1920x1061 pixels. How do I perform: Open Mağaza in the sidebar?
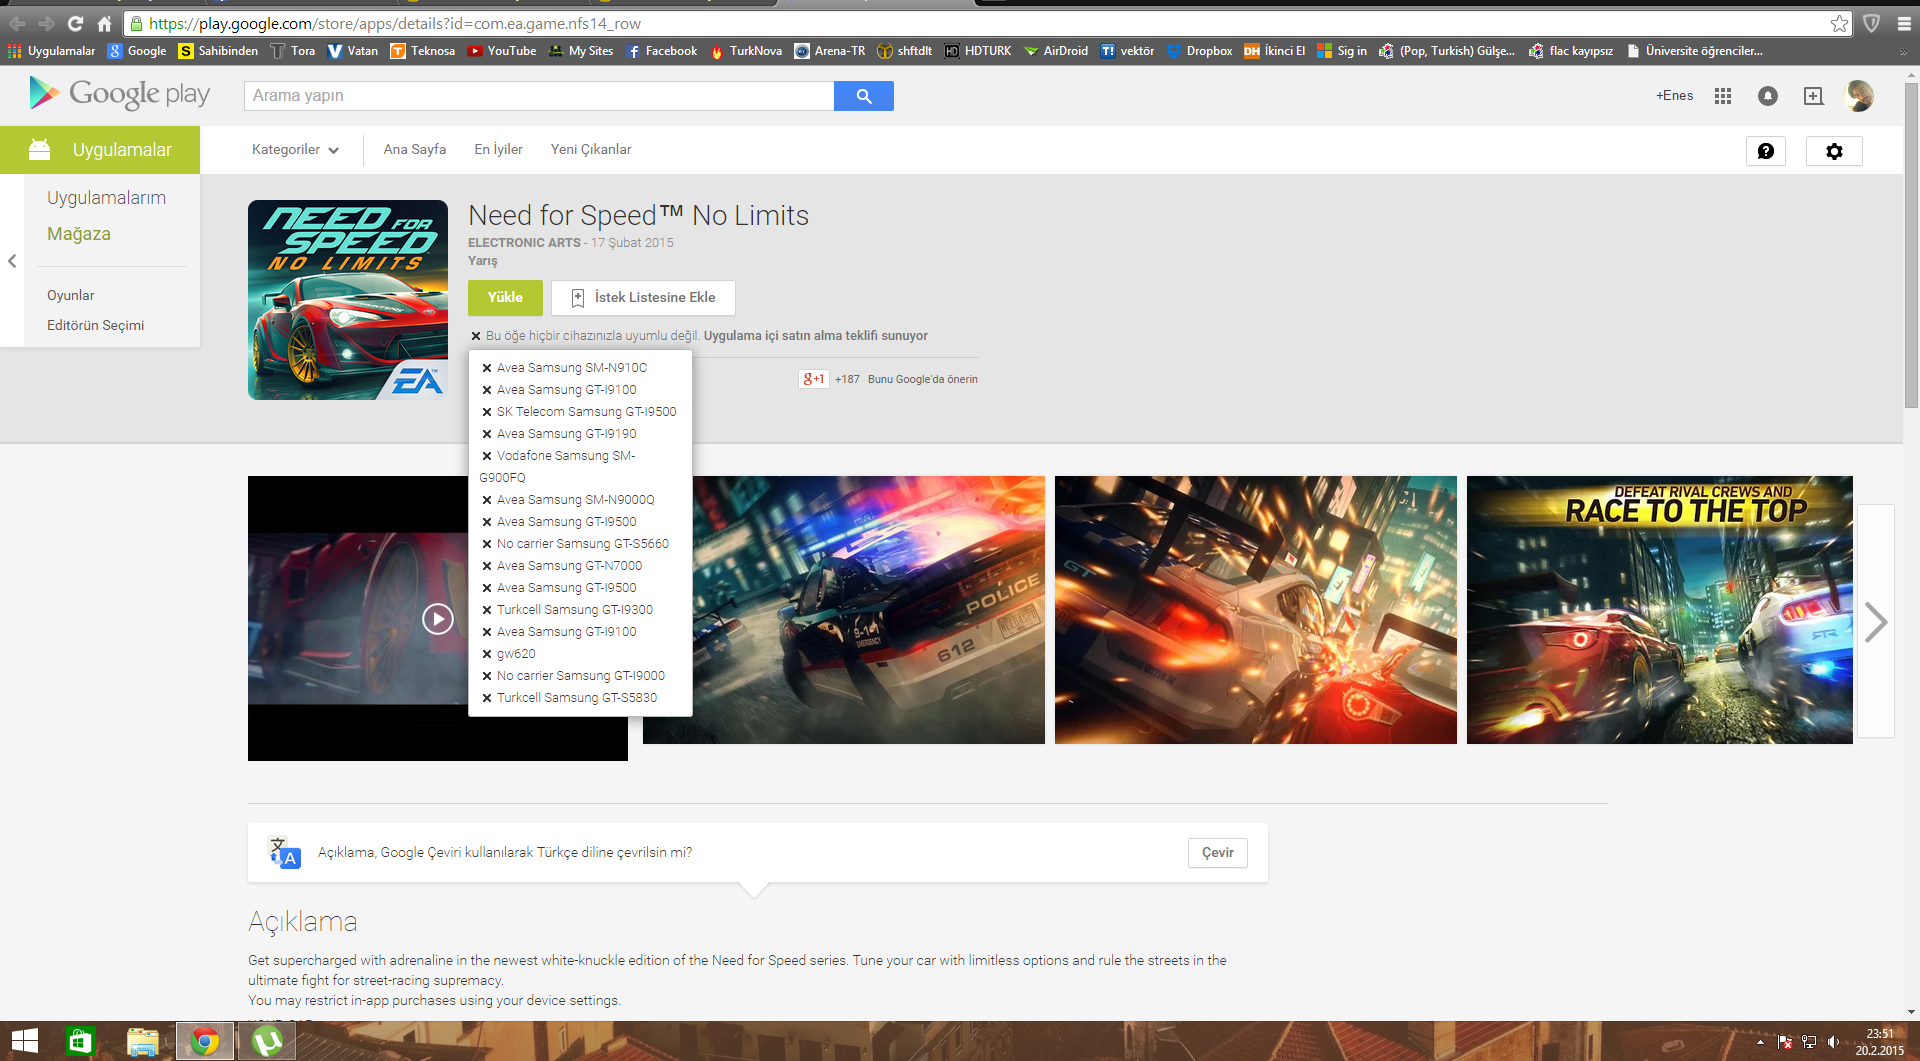coord(79,234)
